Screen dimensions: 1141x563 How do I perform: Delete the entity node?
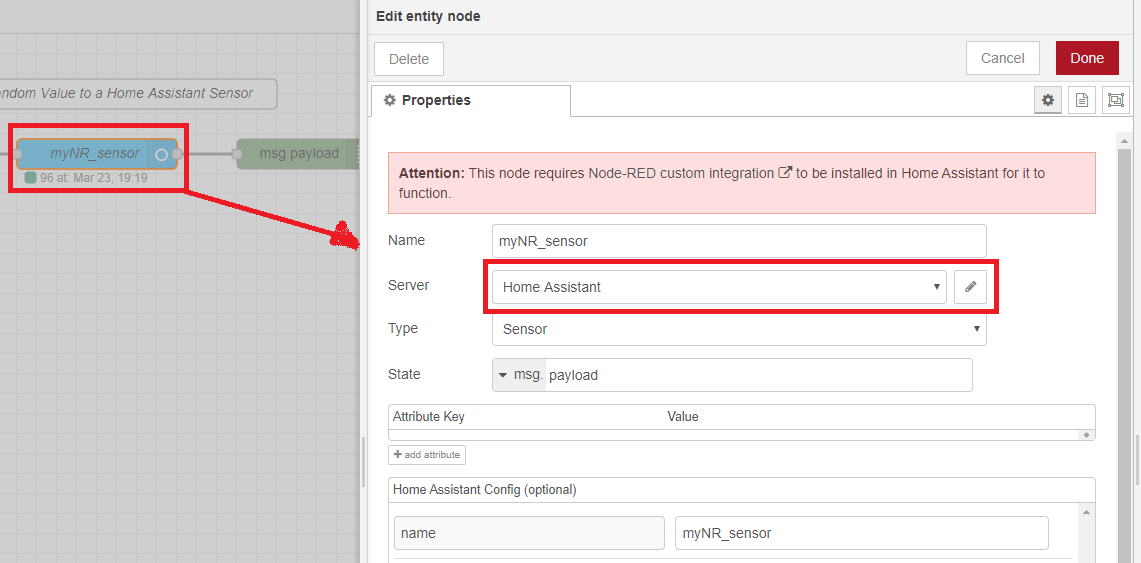(409, 59)
